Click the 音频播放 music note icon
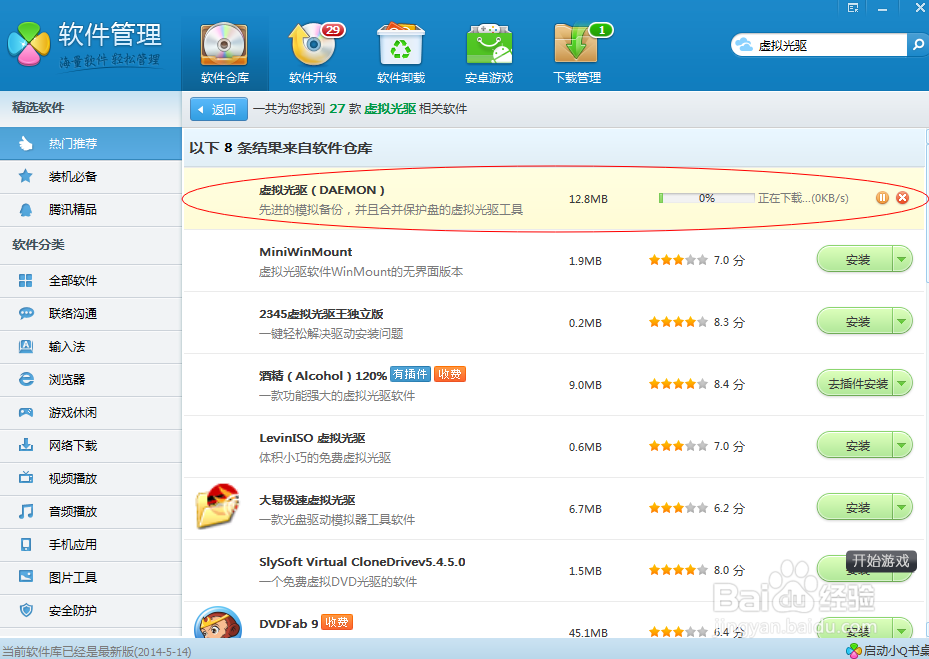 [x=25, y=511]
